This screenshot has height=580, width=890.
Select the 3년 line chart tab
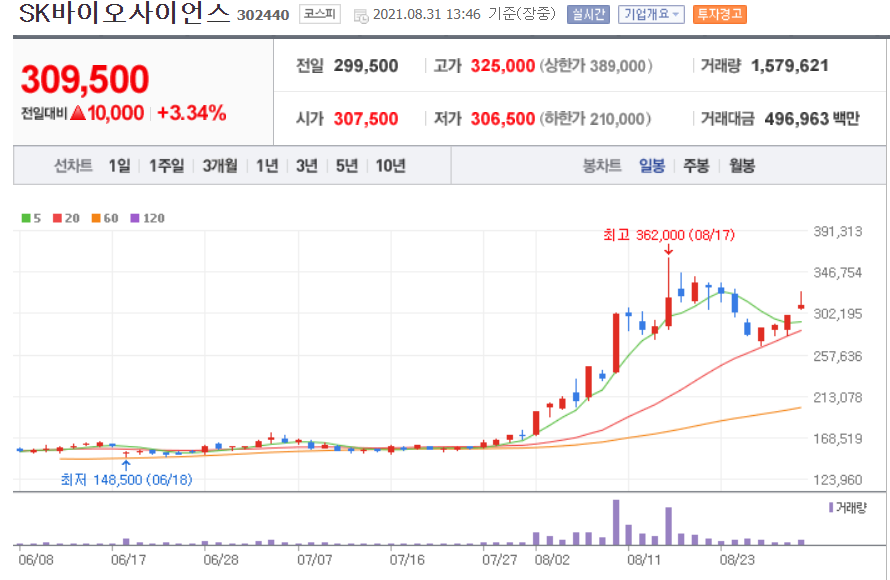pos(307,166)
